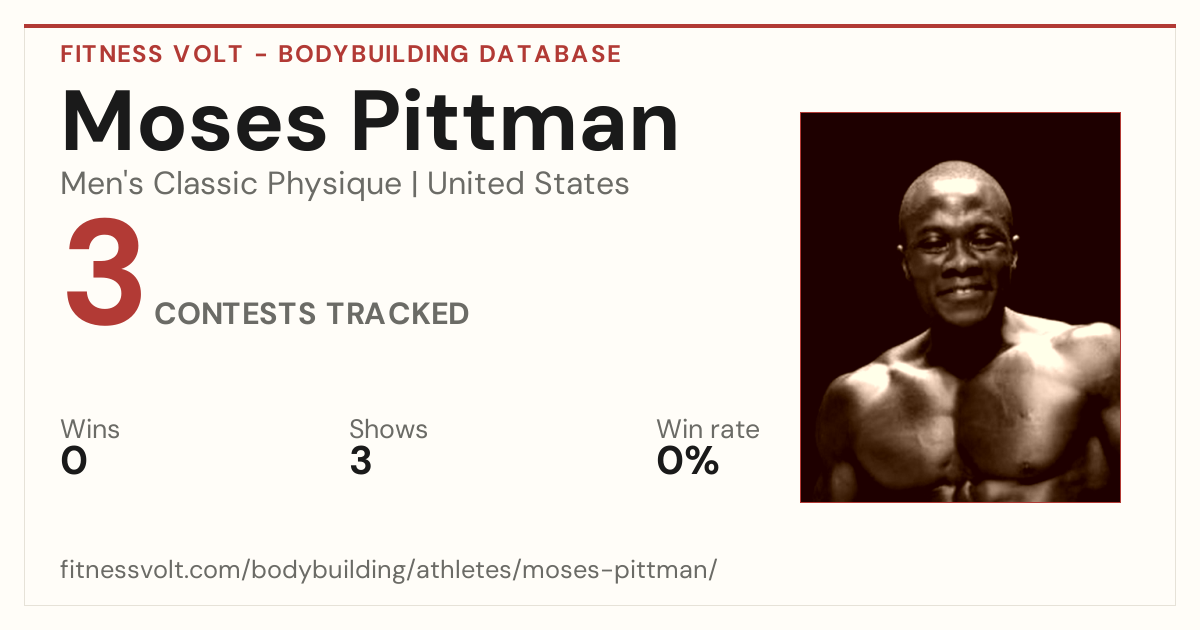Viewport: 1200px width, 630px height.
Task: Select the BODYBUILDING DATABASE header label
Action: [x=450, y=54]
